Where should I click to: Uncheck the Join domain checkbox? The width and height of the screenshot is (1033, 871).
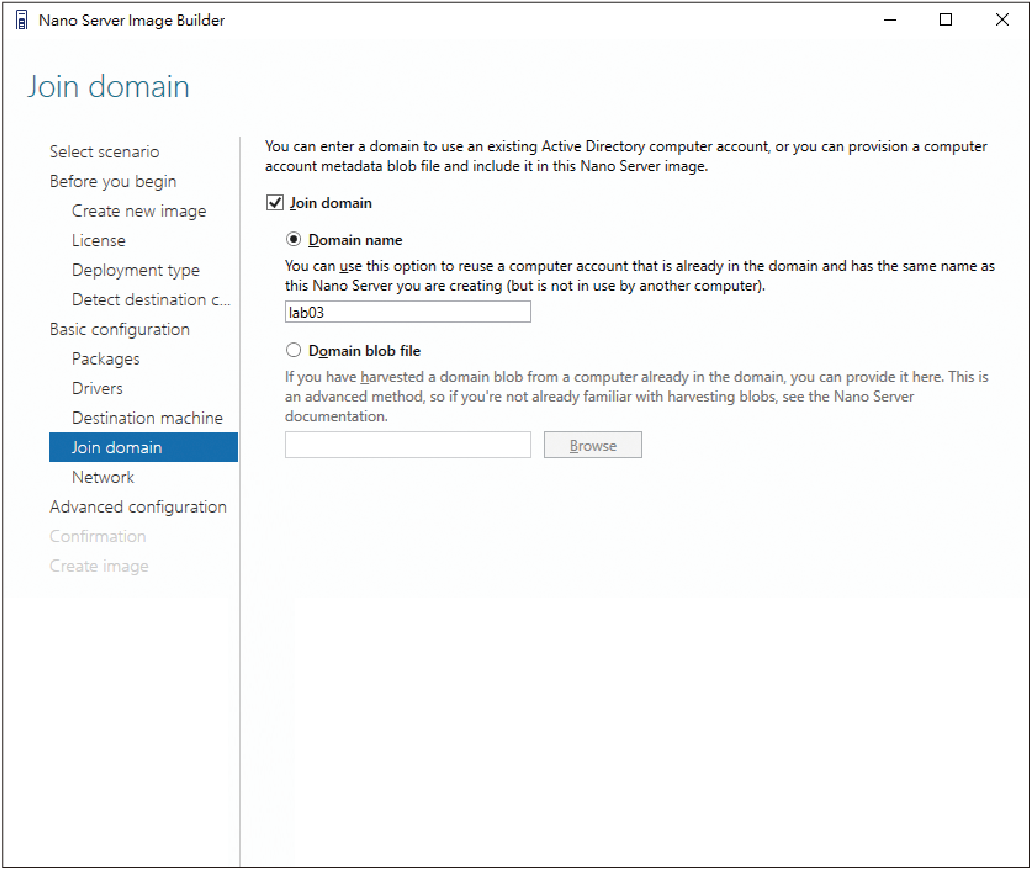click(275, 202)
